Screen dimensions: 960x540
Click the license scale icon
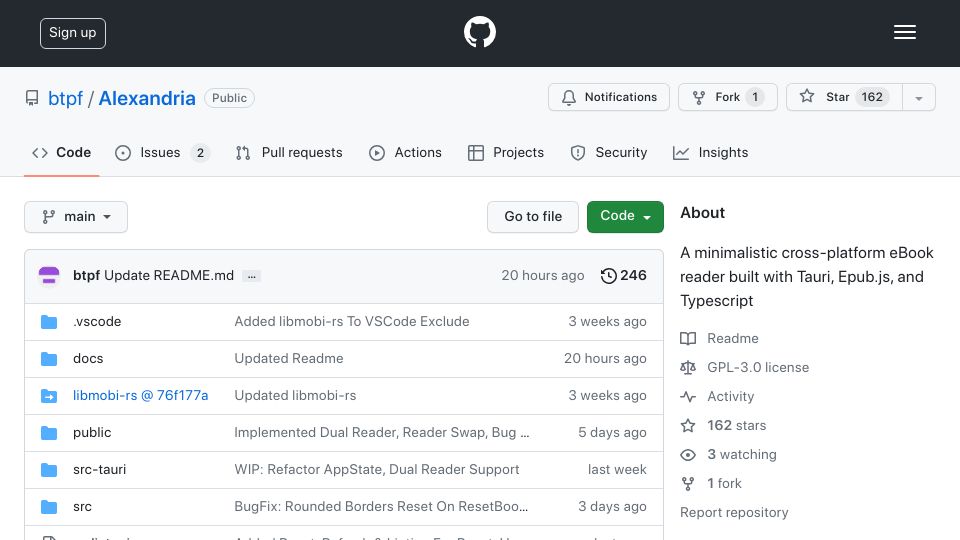coord(688,367)
